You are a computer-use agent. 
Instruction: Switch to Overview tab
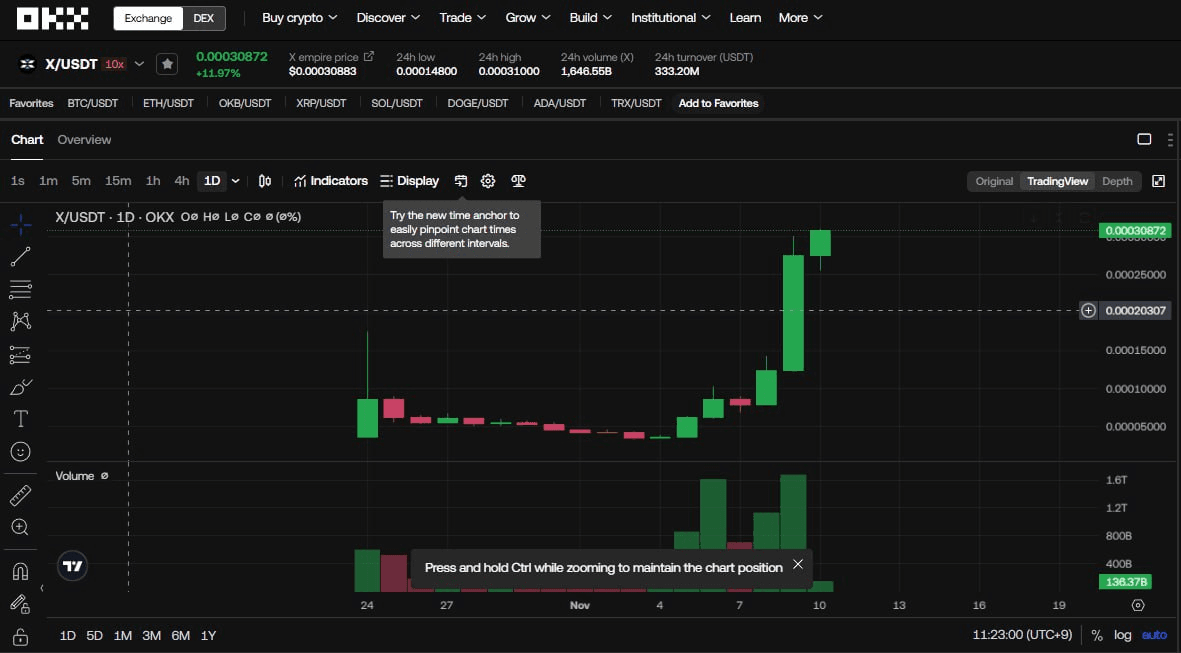pos(84,139)
